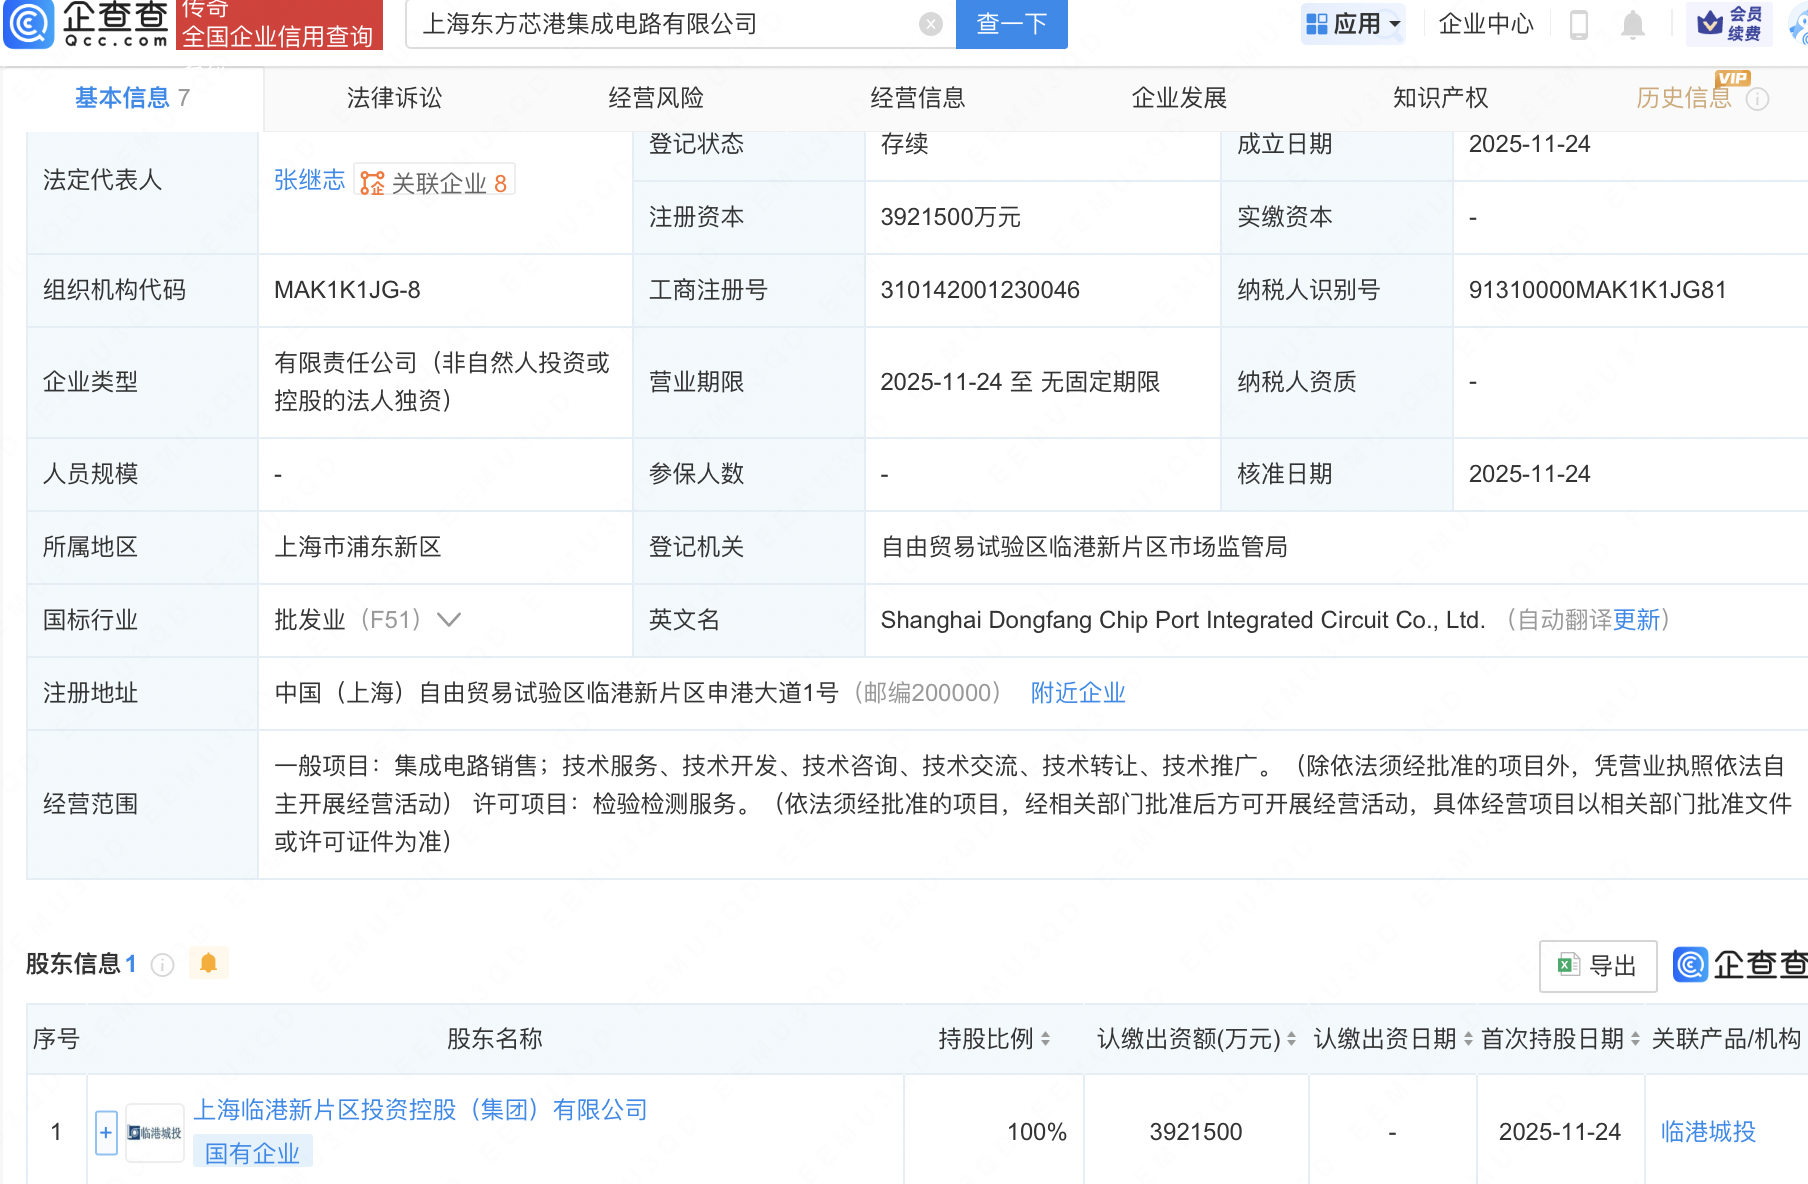Open the 附近企业 link
Viewport: 1808px width, 1184px height.
tap(1077, 692)
